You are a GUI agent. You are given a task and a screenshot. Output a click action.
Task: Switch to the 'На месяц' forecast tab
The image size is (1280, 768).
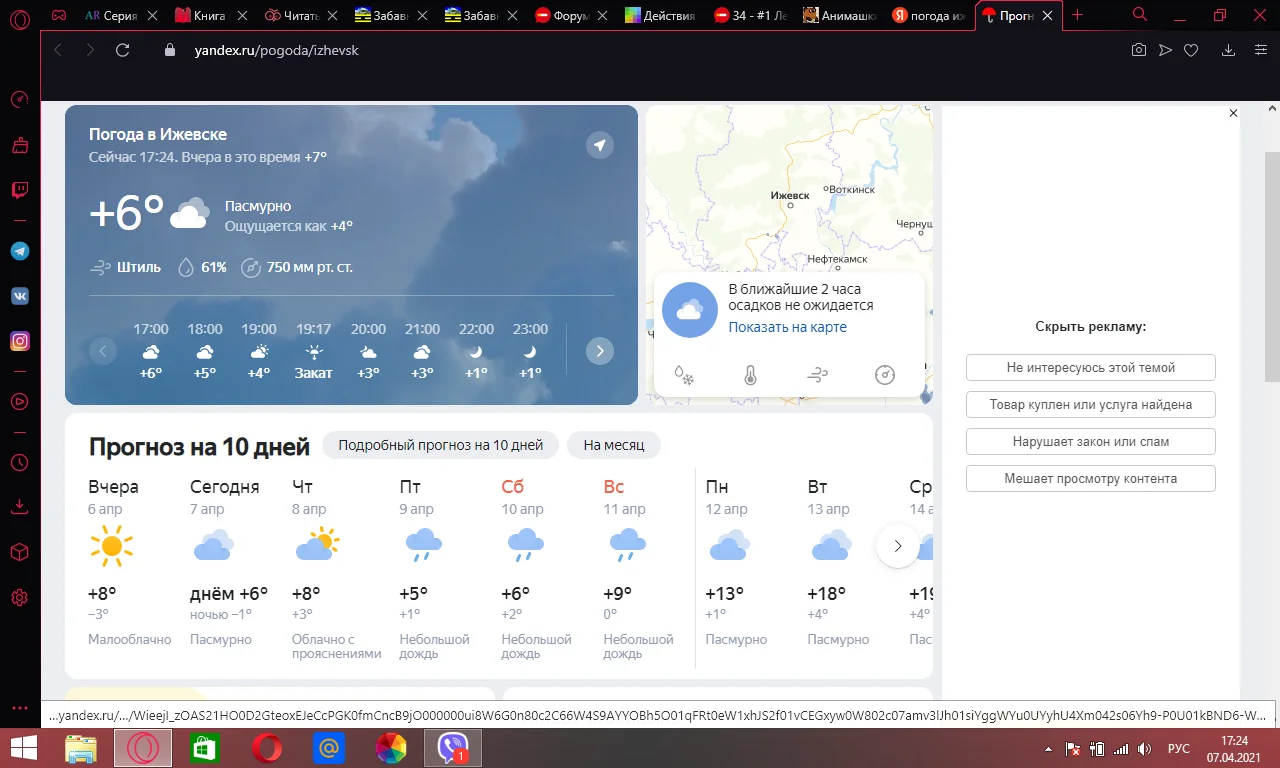tap(612, 445)
